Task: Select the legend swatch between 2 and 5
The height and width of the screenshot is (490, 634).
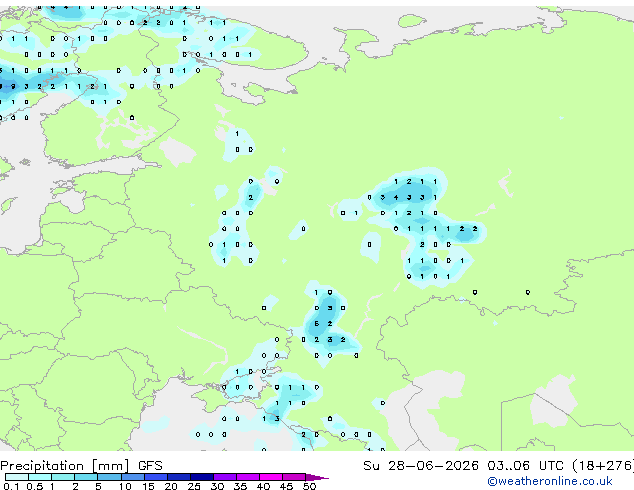Action: (x=86, y=477)
